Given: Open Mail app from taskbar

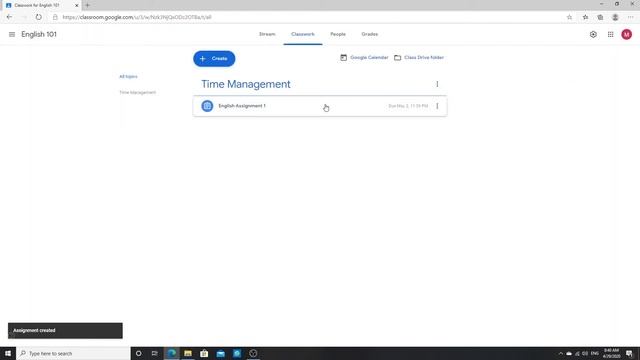Looking at the screenshot, I should [x=220, y=353].
